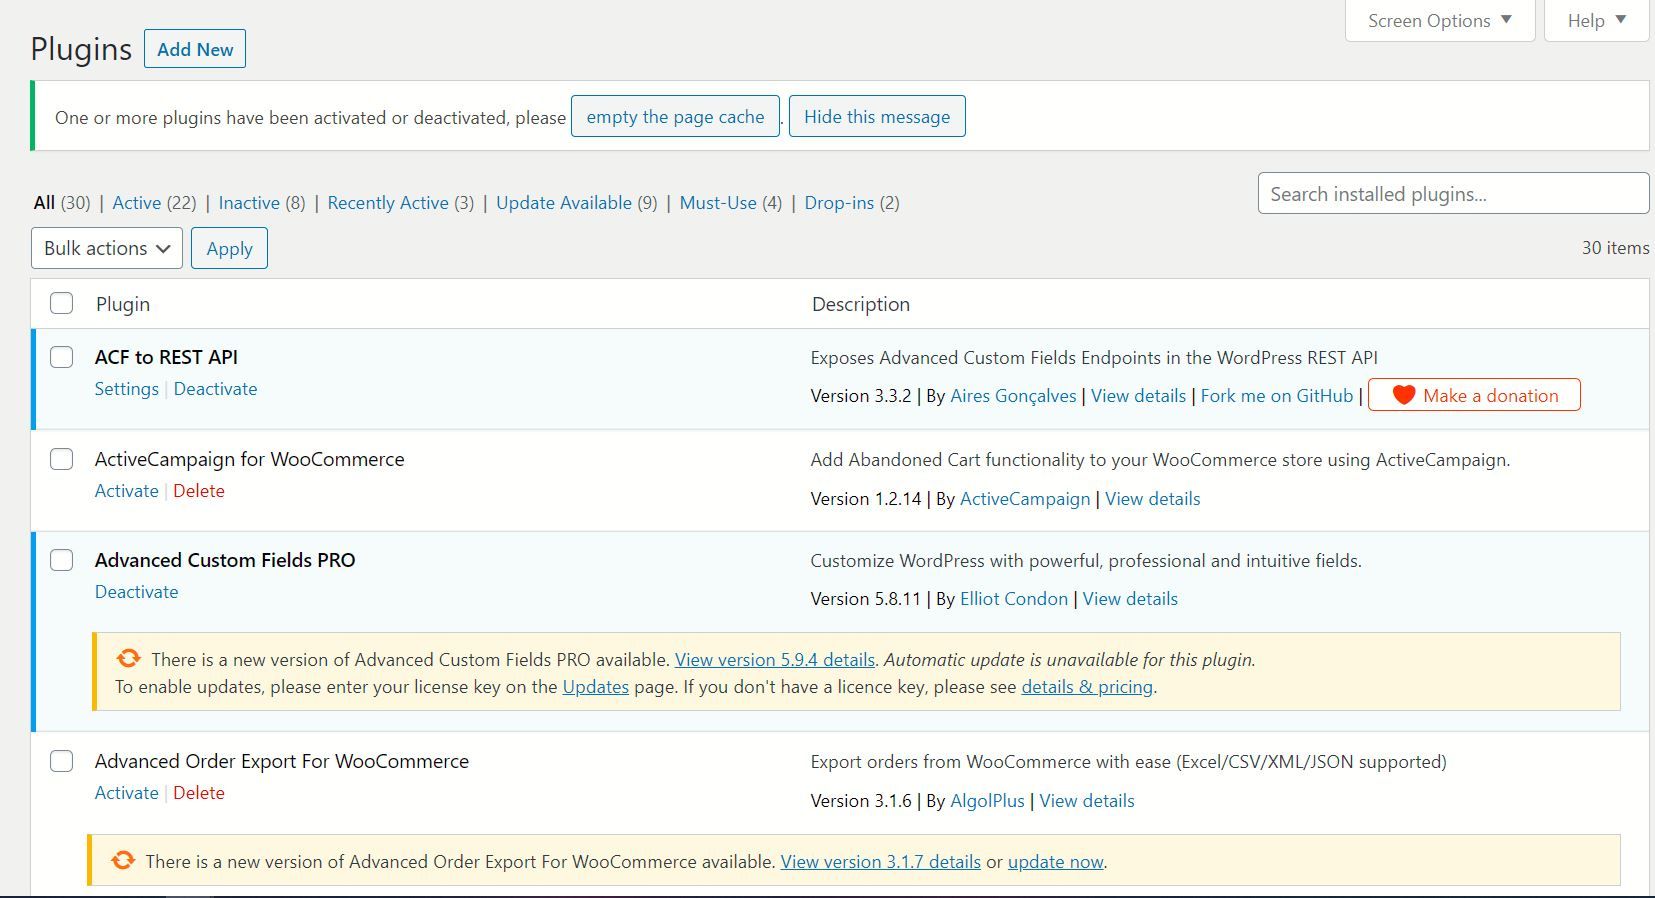The image size is (1655, 898).
Task: Expand the Help tab
Action: point(1597,21)
